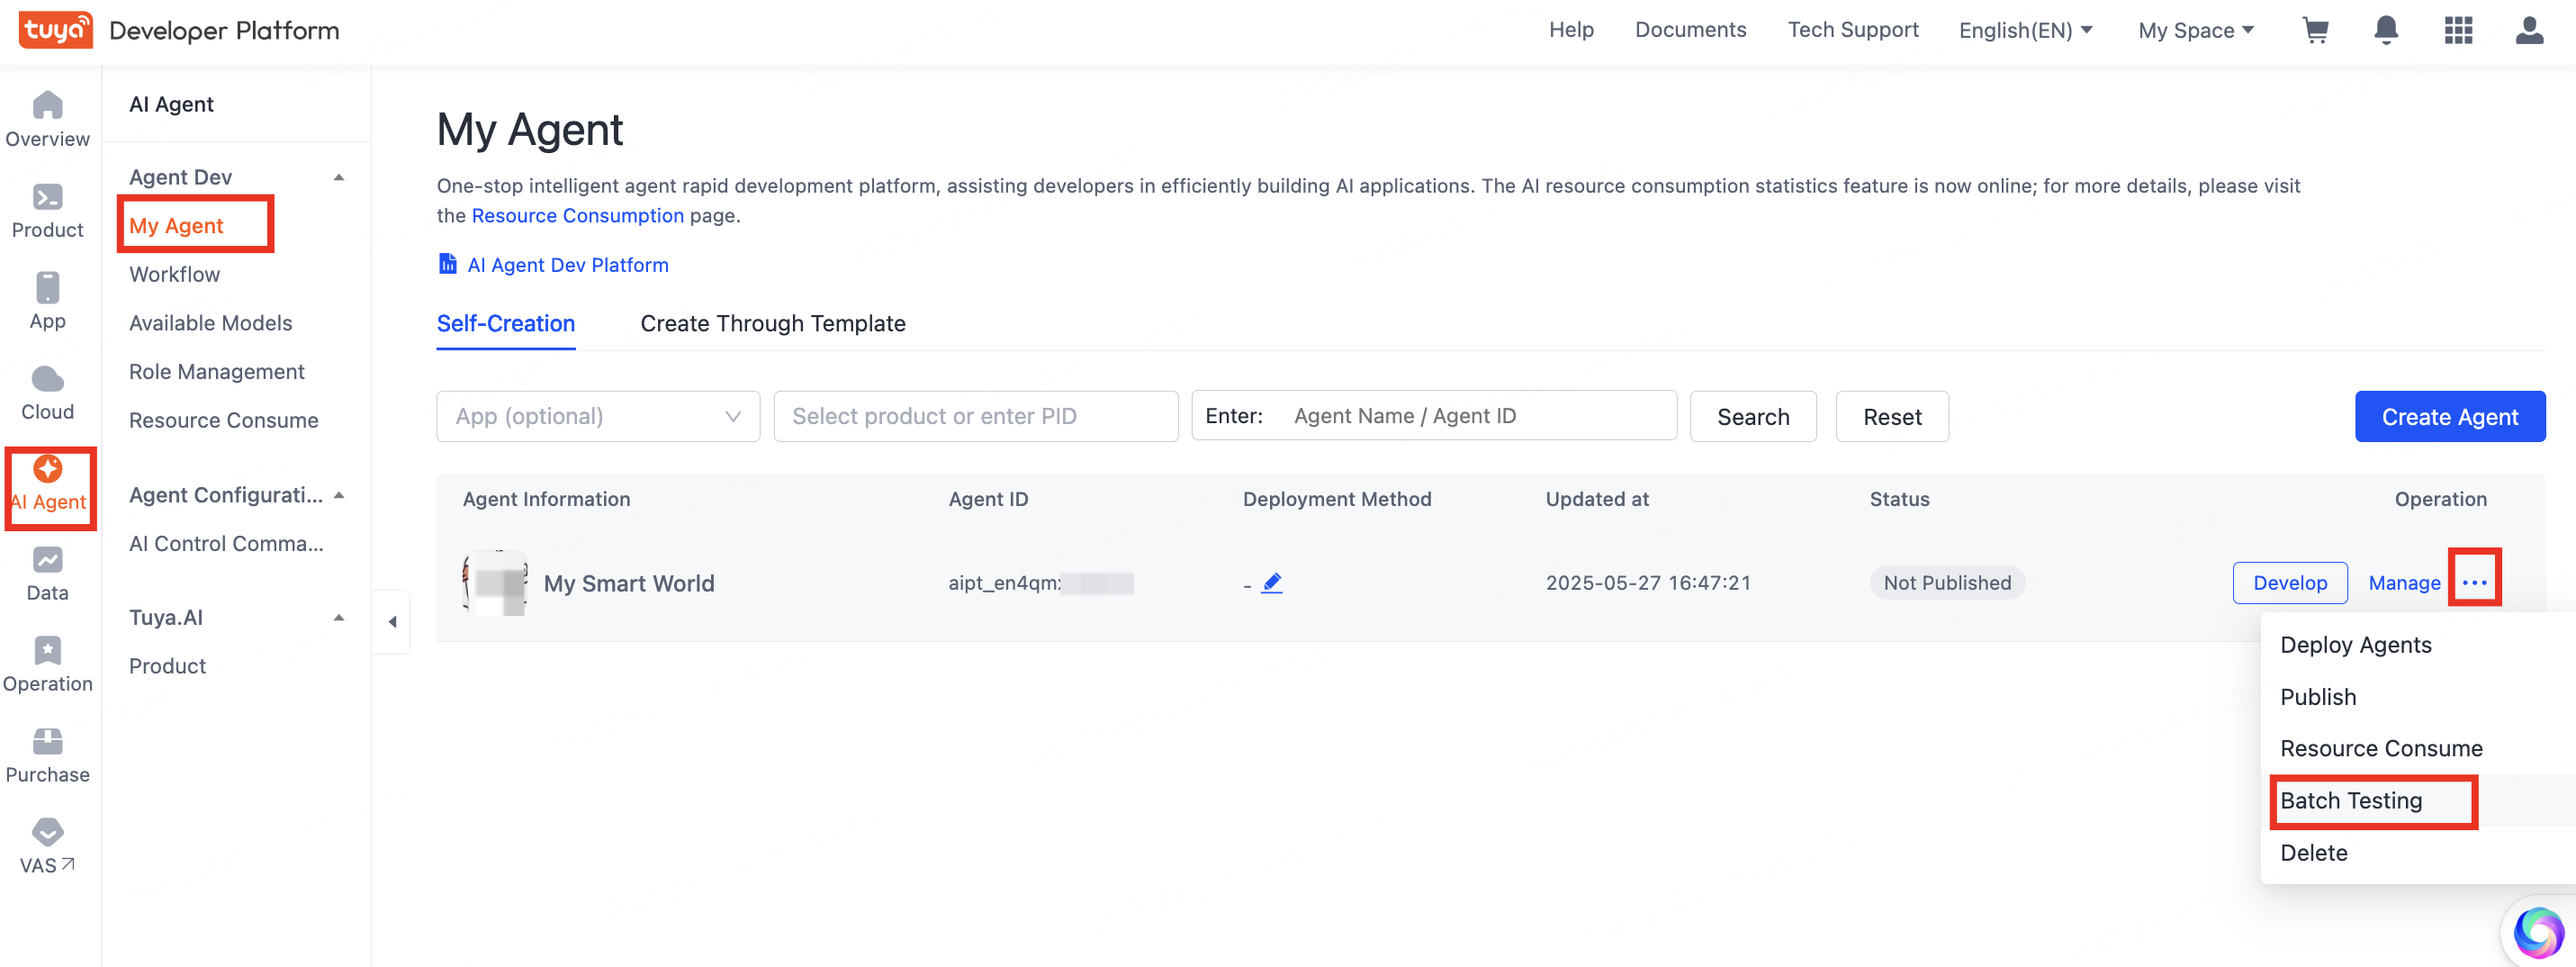Open the English(EN) language dropdown
Viewport: 2576px width, 967px height.
[x=2025, y=30]
